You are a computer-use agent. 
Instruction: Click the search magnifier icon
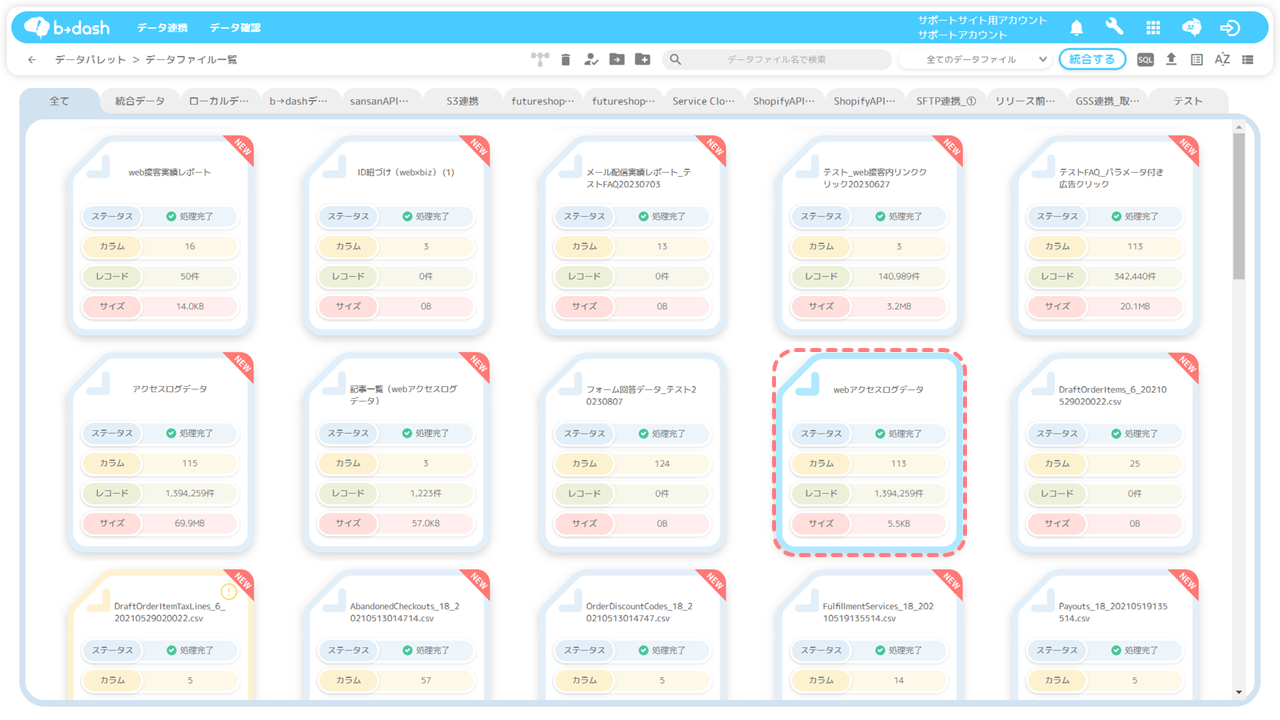676,60
